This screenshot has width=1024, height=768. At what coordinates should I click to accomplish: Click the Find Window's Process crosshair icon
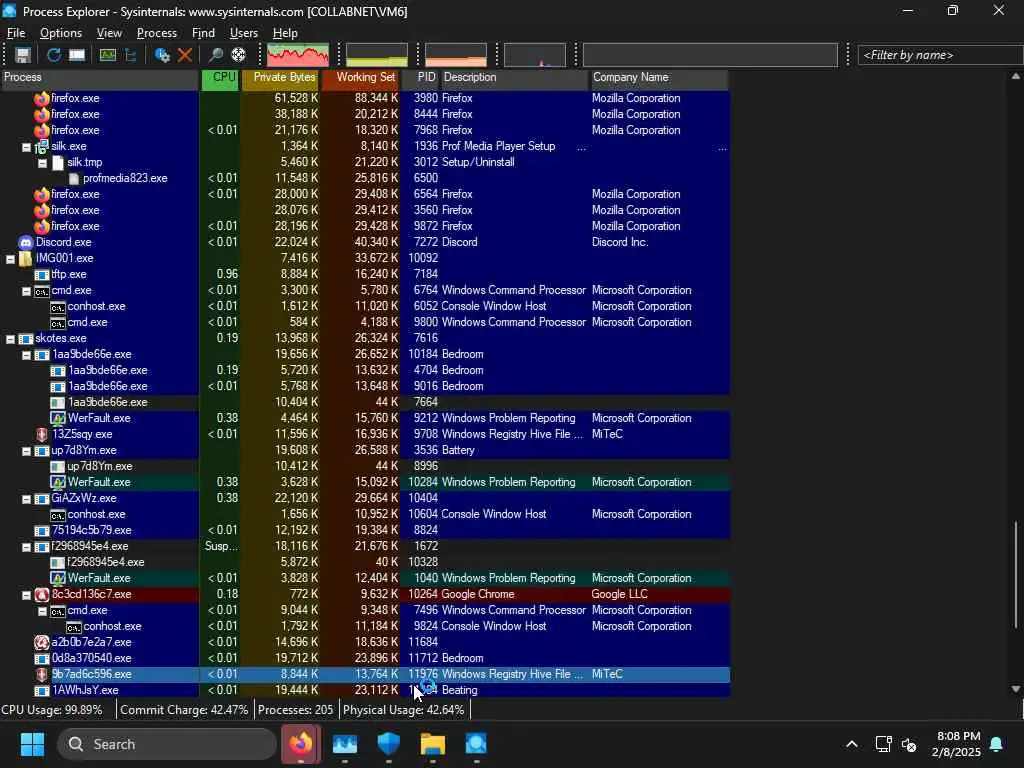tap(238, 56)
